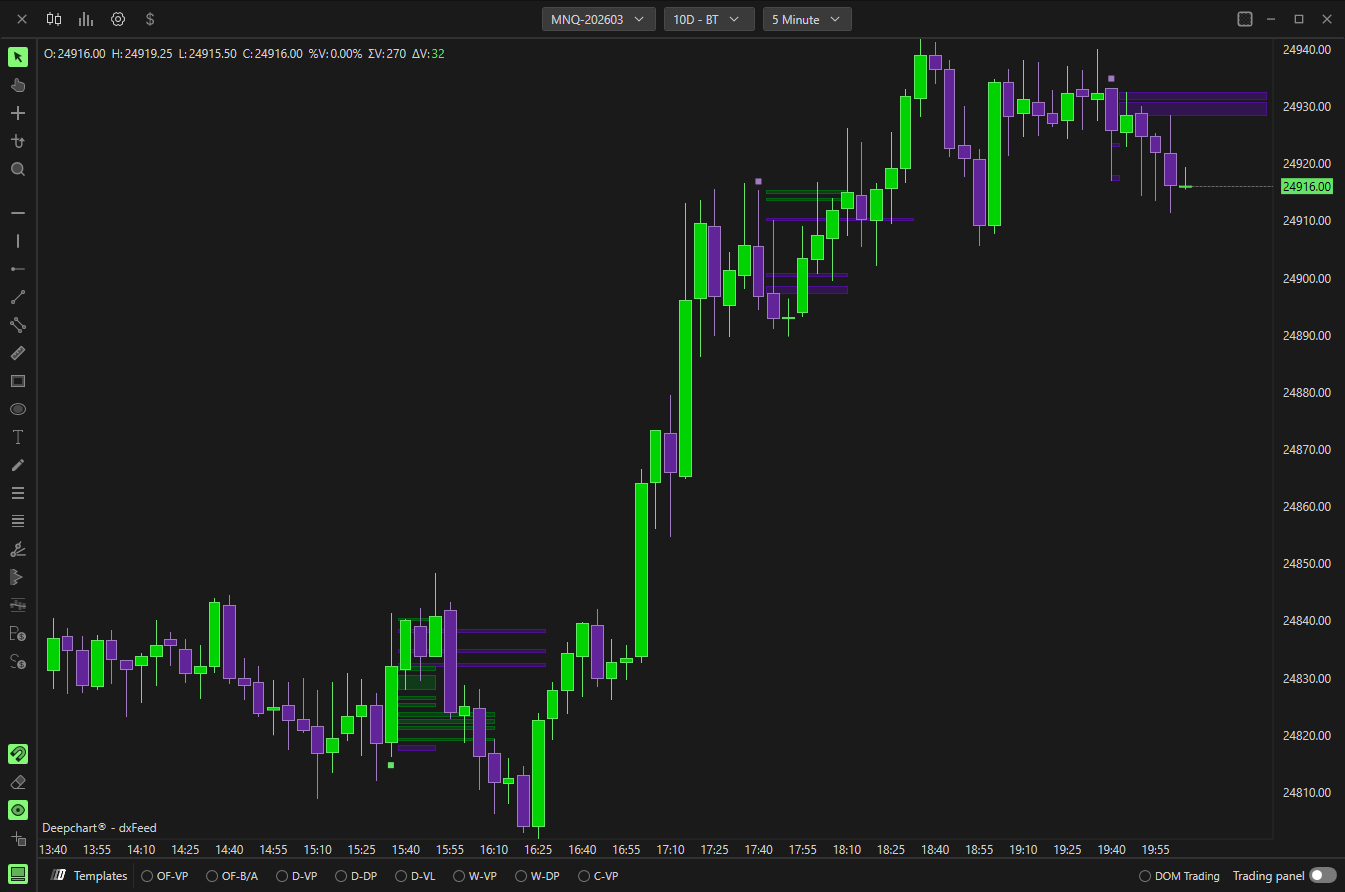The width and height of the screenshot is (1345, 892).
Task: Activate the hand pan tool
Action: [x=18, y=85]
